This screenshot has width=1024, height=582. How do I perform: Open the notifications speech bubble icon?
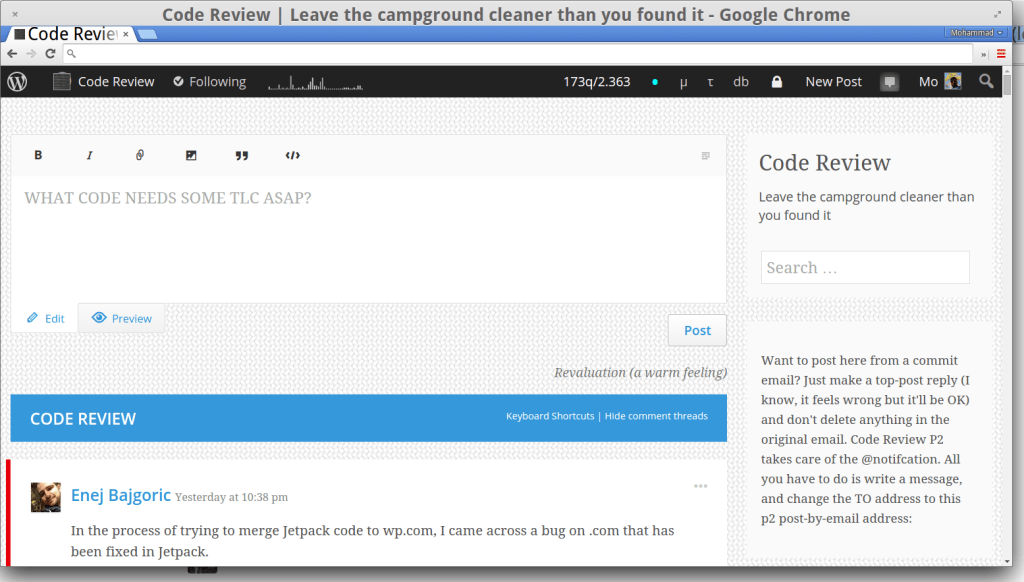coord(889,82)
